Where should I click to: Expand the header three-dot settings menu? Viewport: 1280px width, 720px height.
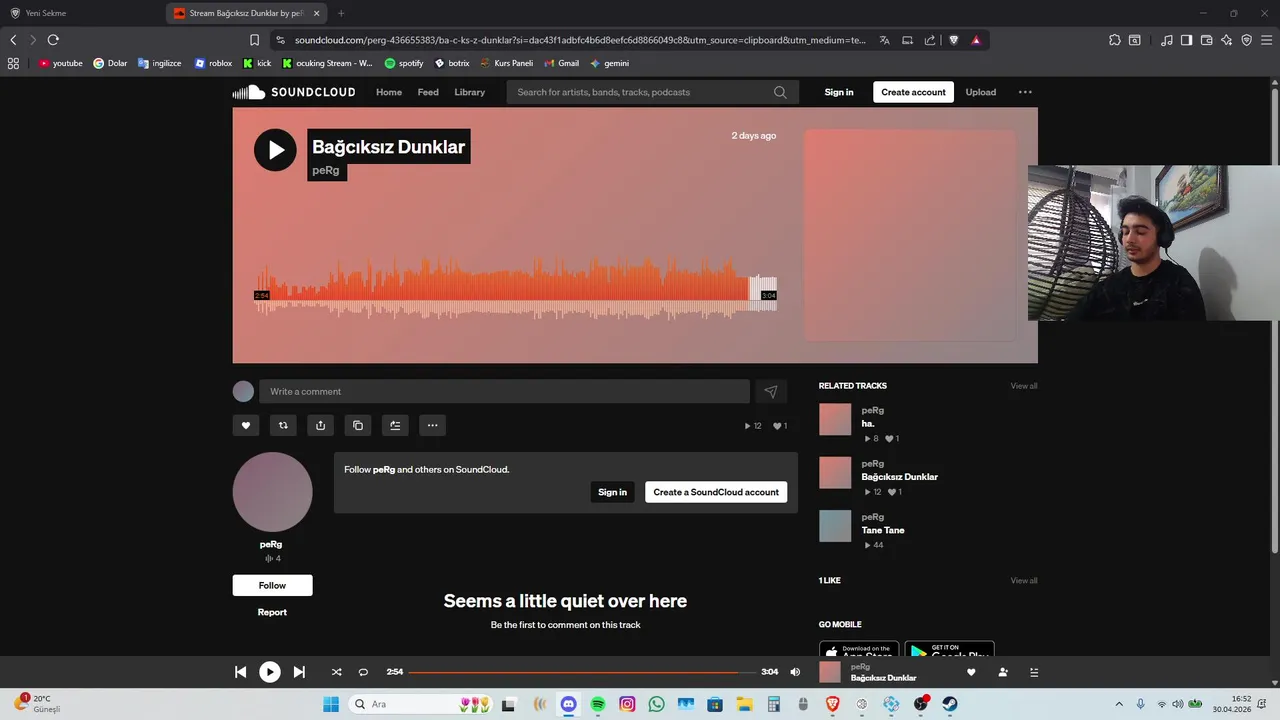pos(1025,92)
